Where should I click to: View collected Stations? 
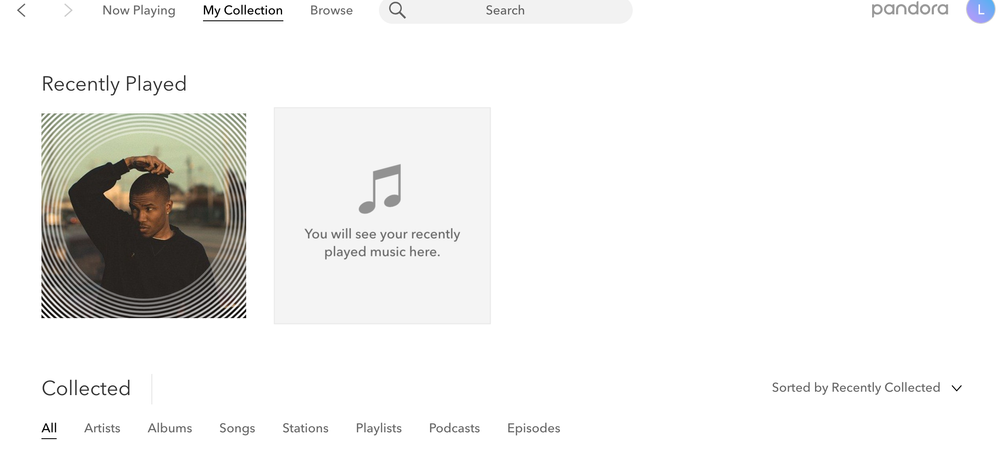[305, 428]
